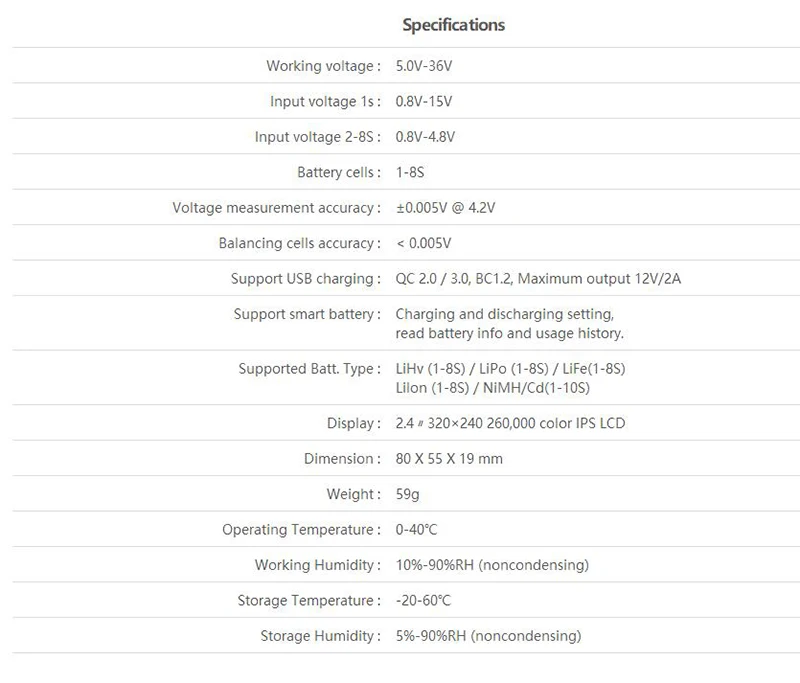Click the 0.8V-4.8V input voltage value
Image resolution: width=800 pixels, height=683 pixels.
(425, 137)
